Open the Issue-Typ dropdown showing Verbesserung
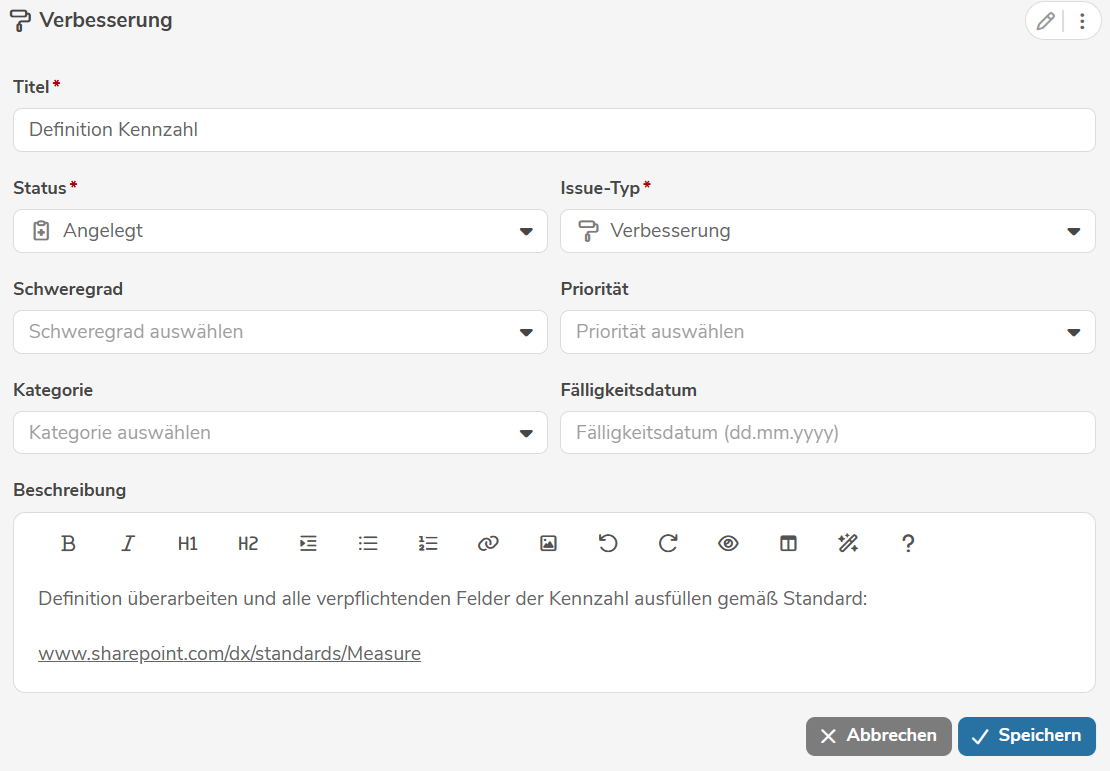The width and height of the screenshot is (1110, 771). point(827,231)
